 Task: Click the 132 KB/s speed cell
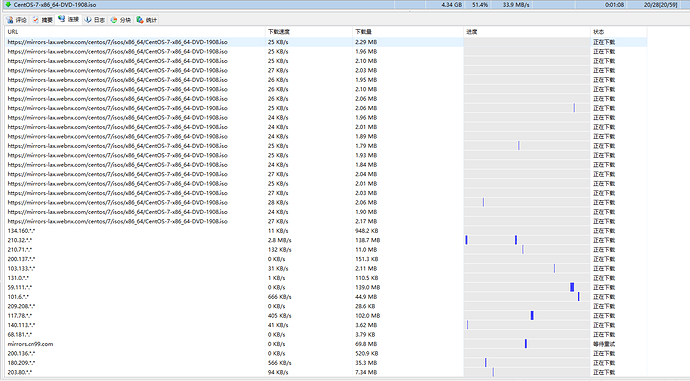279,249
